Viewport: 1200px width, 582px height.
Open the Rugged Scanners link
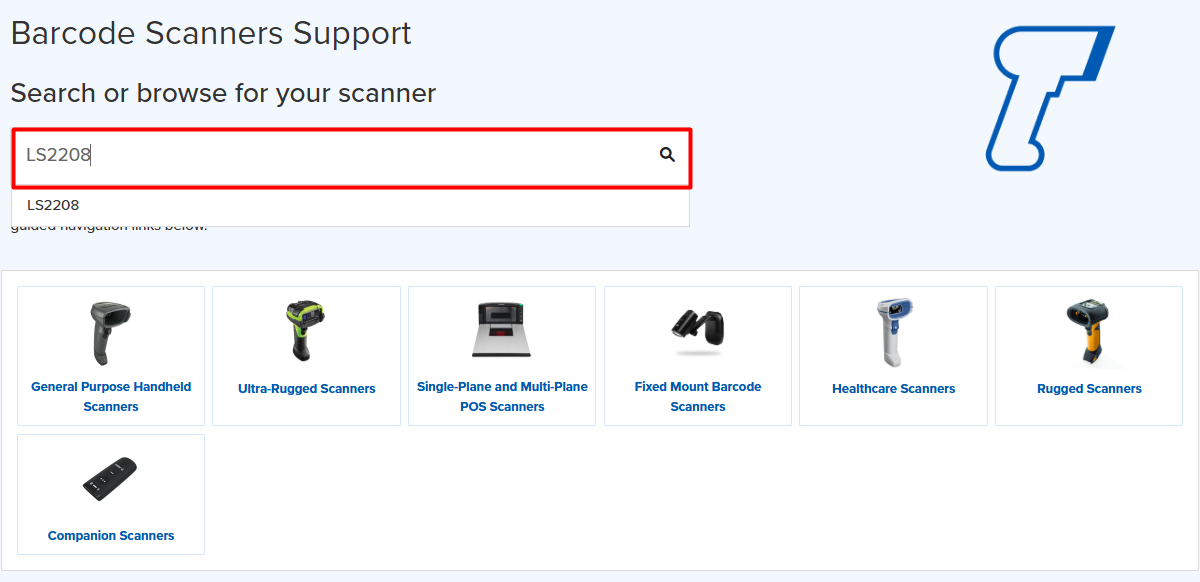pos(1089,389)
